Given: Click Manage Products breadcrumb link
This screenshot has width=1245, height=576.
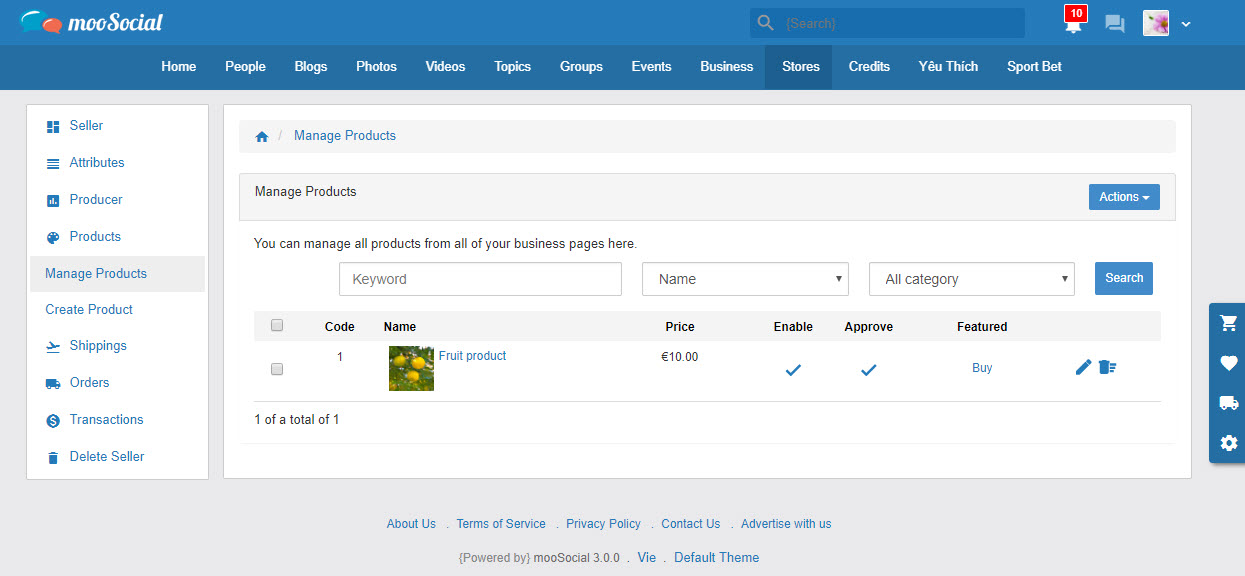Looking at the screenshot, I should [x=345, y=136].
